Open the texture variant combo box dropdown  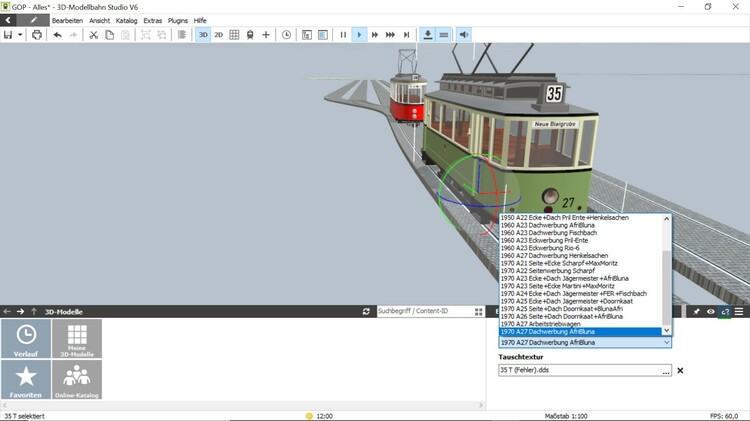coord(666,343)
